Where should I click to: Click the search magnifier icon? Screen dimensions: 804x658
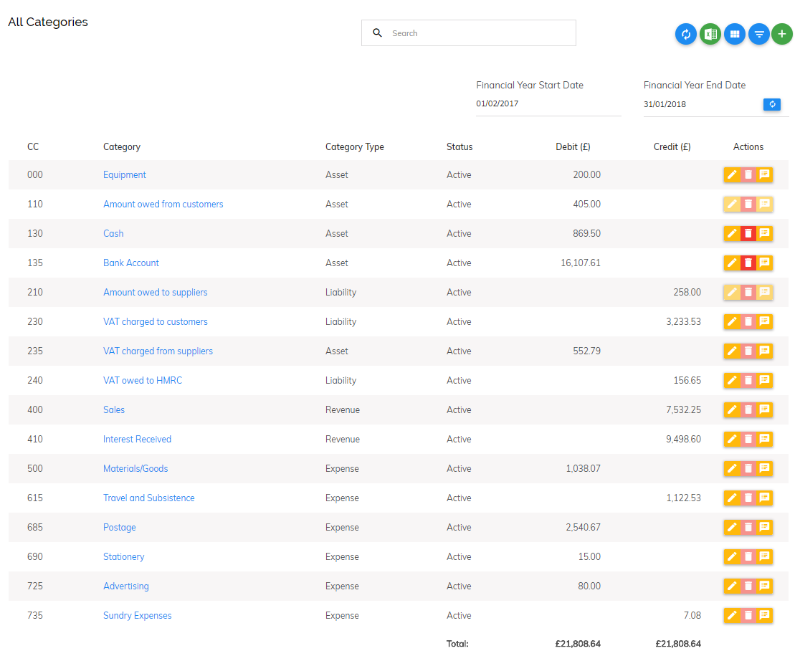point(377,33)
